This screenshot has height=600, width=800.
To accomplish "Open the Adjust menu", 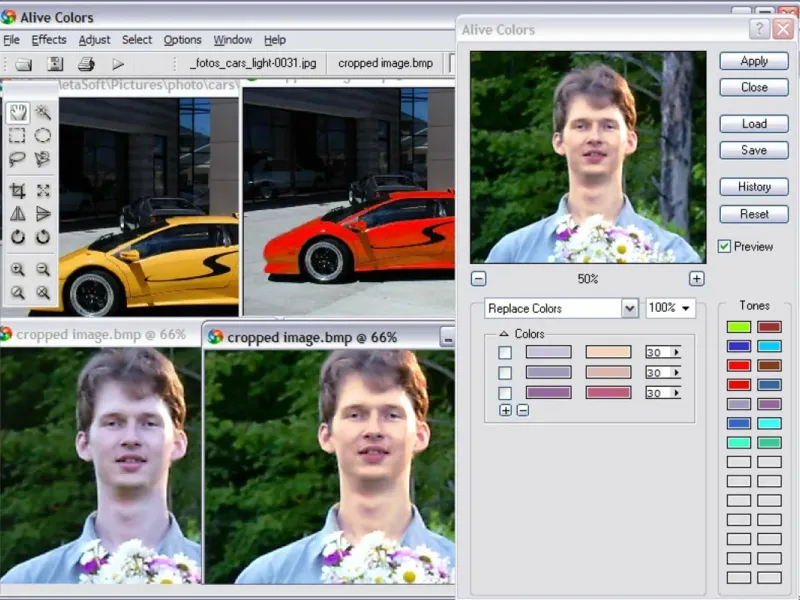I will 94,40.
